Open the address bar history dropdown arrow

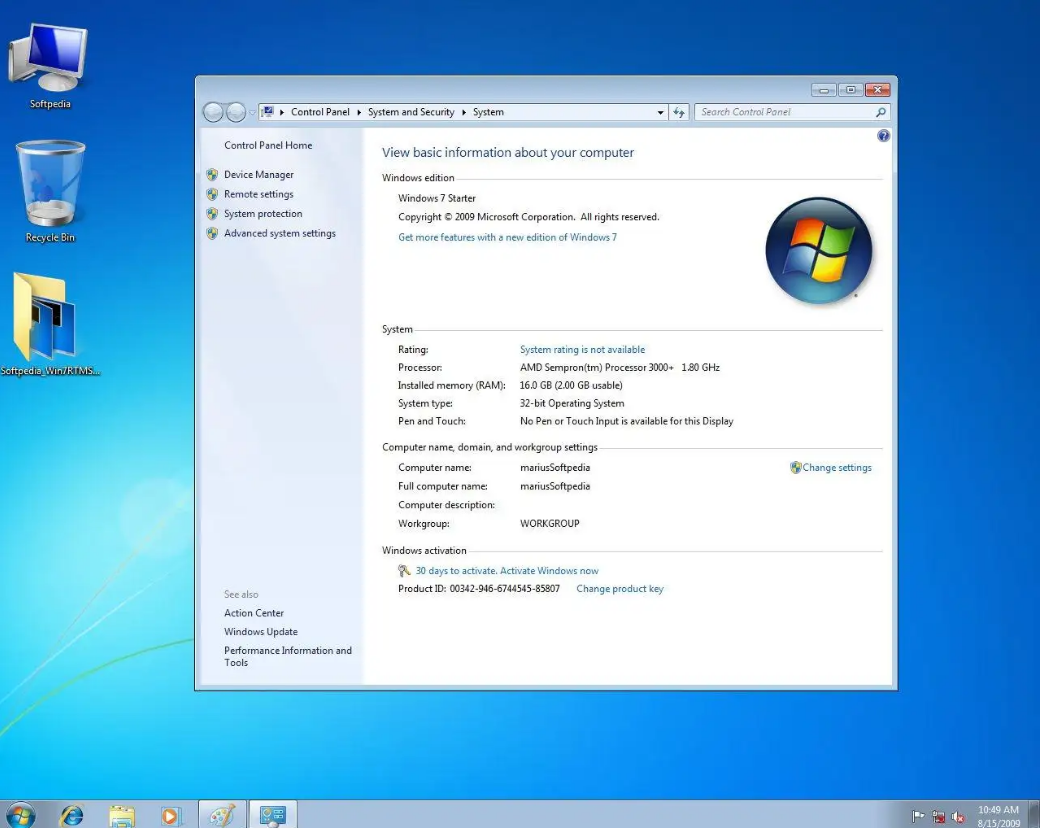pos(660,112)
